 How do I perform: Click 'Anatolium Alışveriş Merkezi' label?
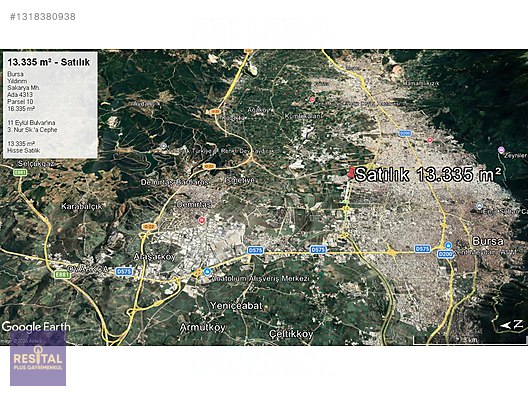(x=261, y=279)
